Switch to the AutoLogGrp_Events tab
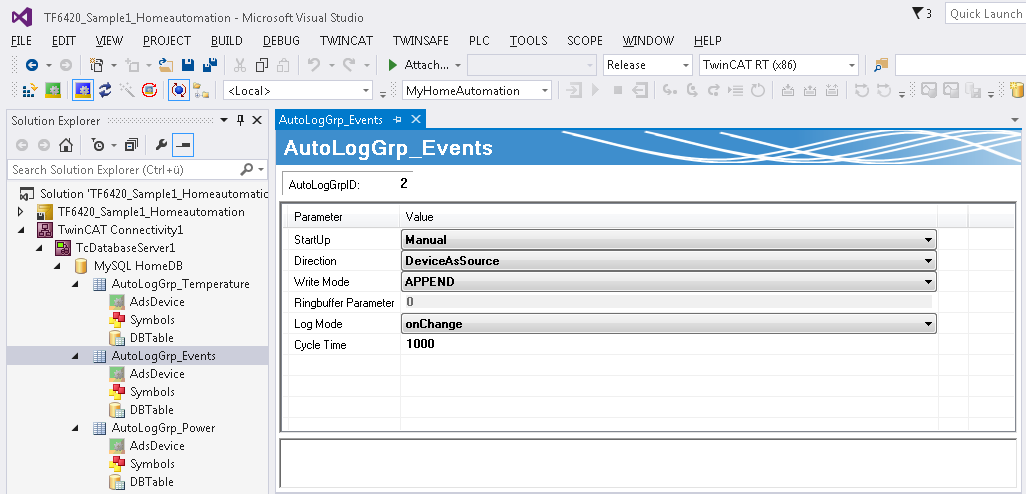 coord(330,120)
